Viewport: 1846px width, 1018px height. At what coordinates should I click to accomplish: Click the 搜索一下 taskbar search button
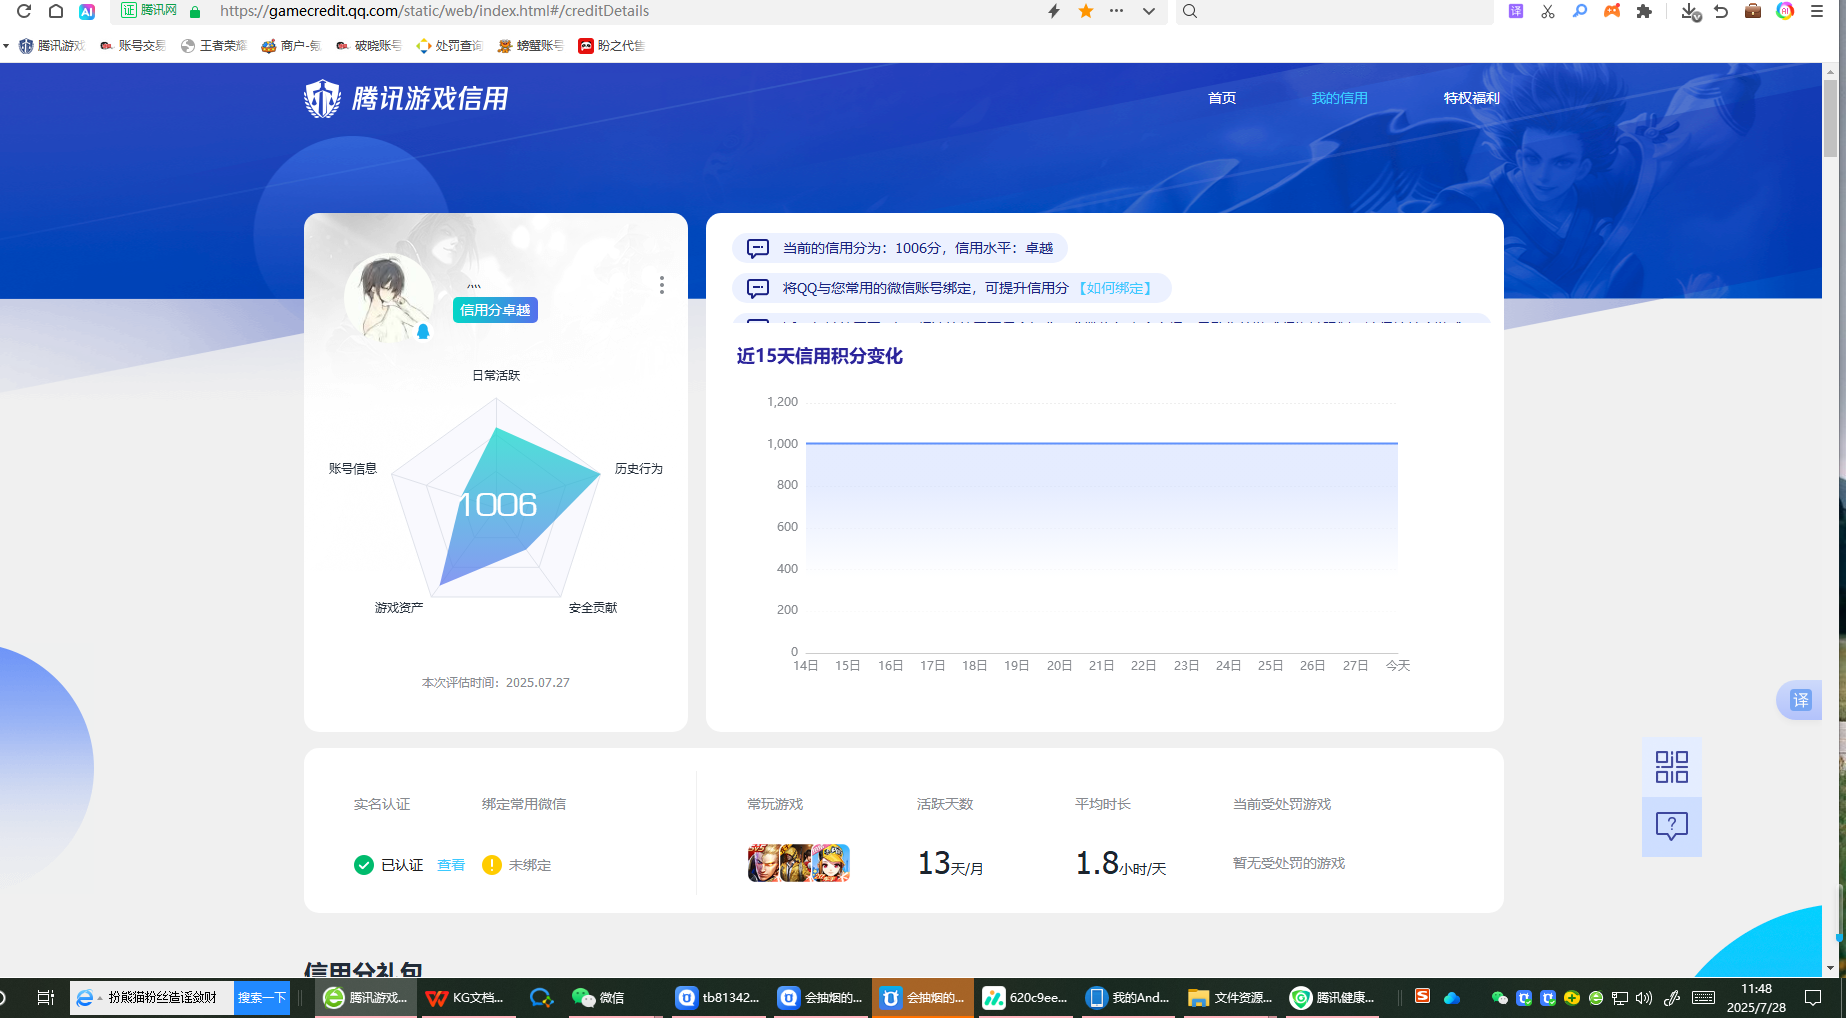262,998
